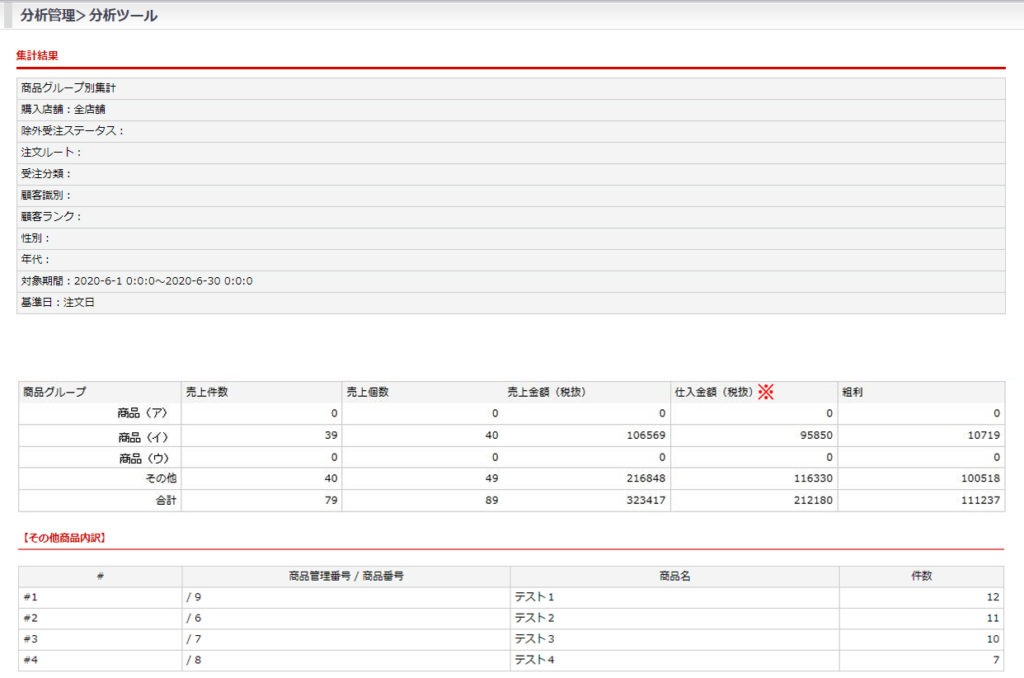
Task: Click the 商品（ア） row label
Action: pyautogui.click(x=143, y=413)
